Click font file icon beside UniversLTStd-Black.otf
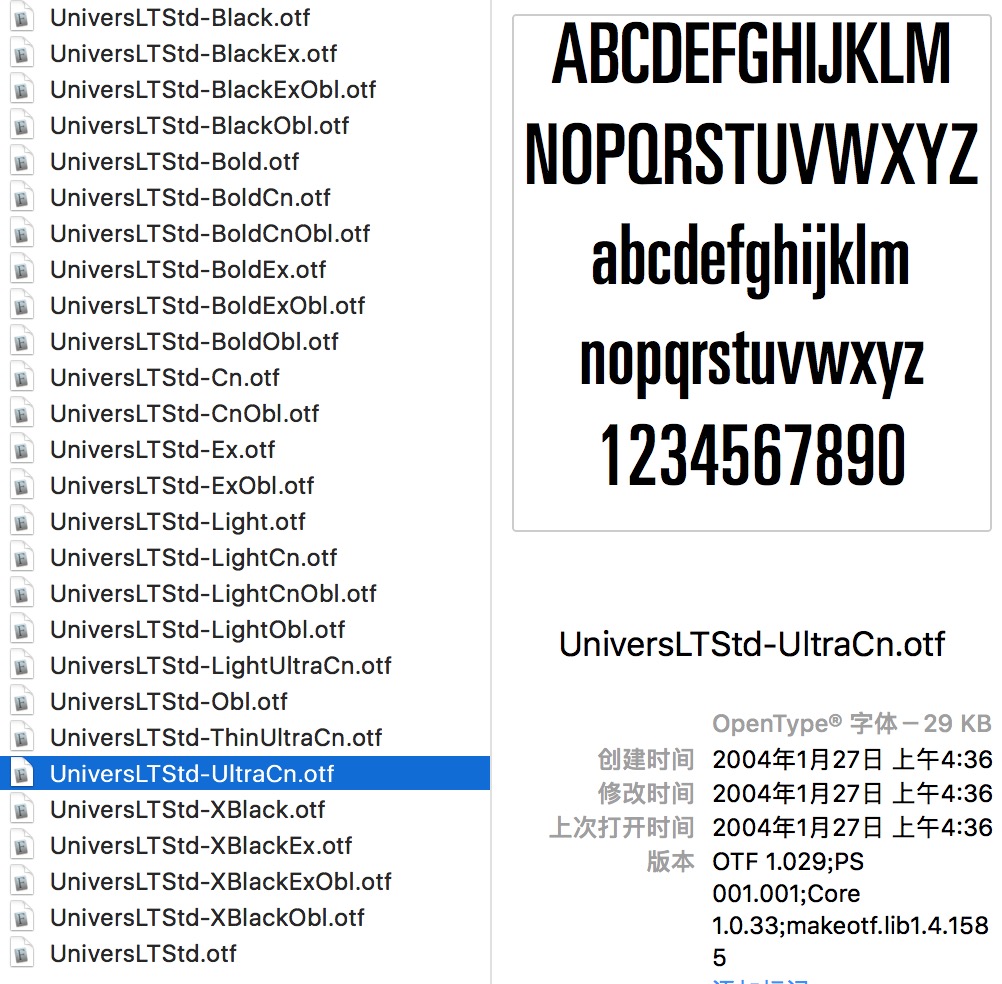 [x=21, y=18]
